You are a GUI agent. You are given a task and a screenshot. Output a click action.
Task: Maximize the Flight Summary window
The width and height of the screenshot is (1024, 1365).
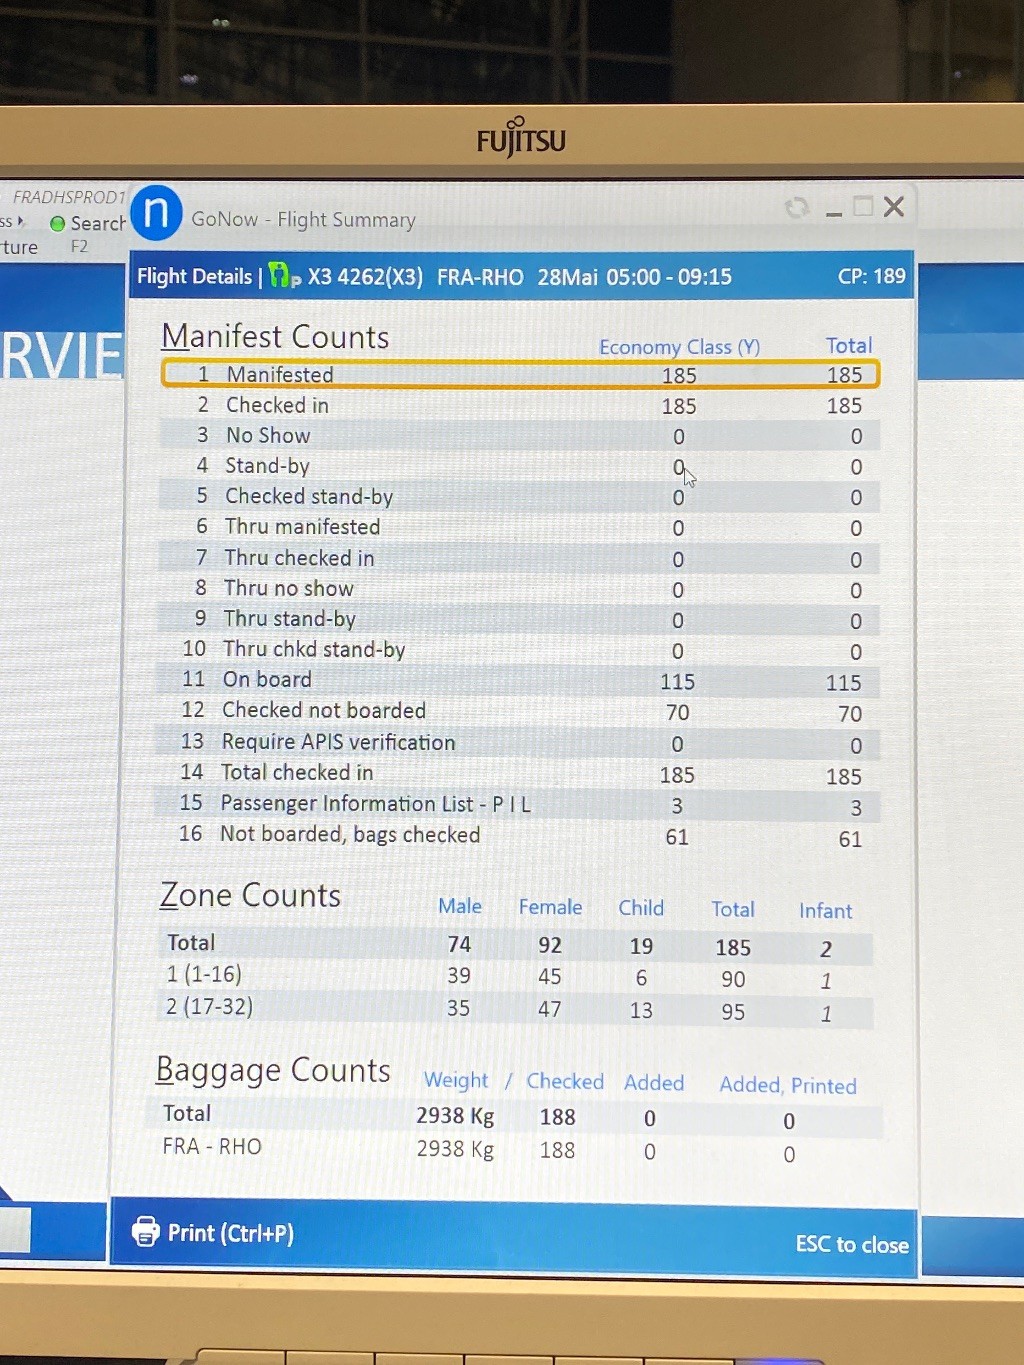pos(863,207)
